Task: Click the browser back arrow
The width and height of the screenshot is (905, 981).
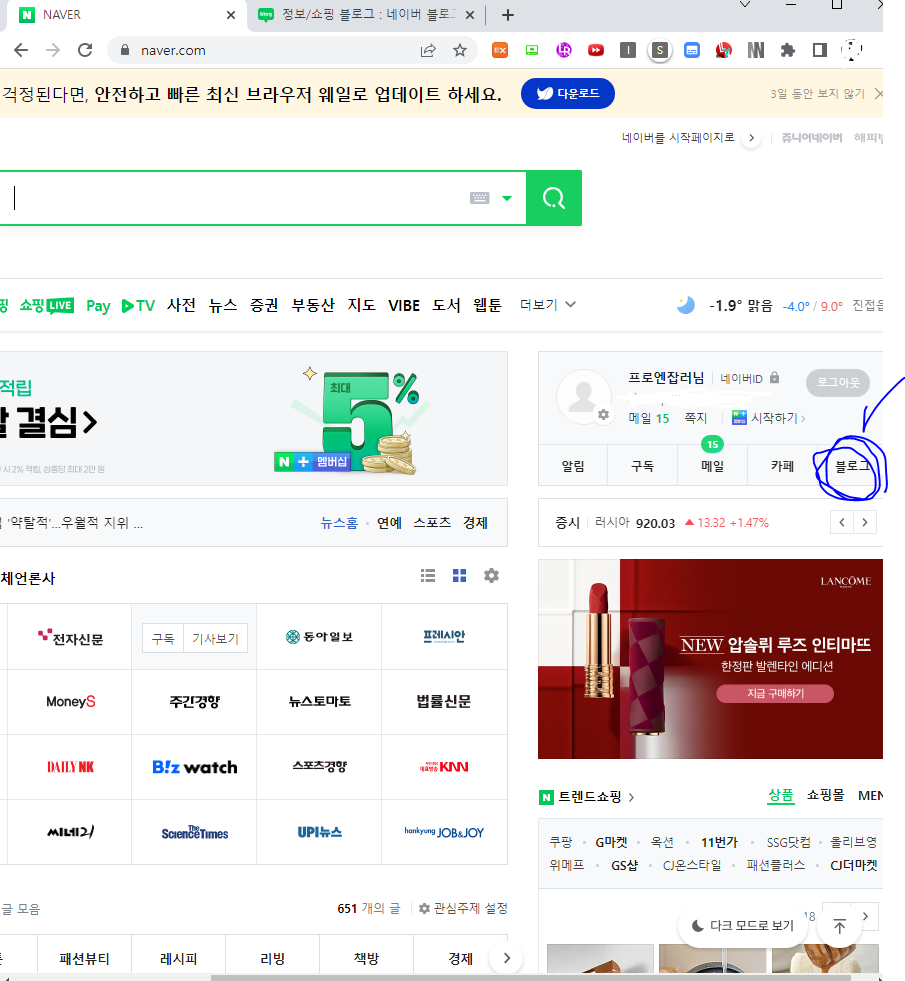Action: pyautogui.click(x=21, y=50)
